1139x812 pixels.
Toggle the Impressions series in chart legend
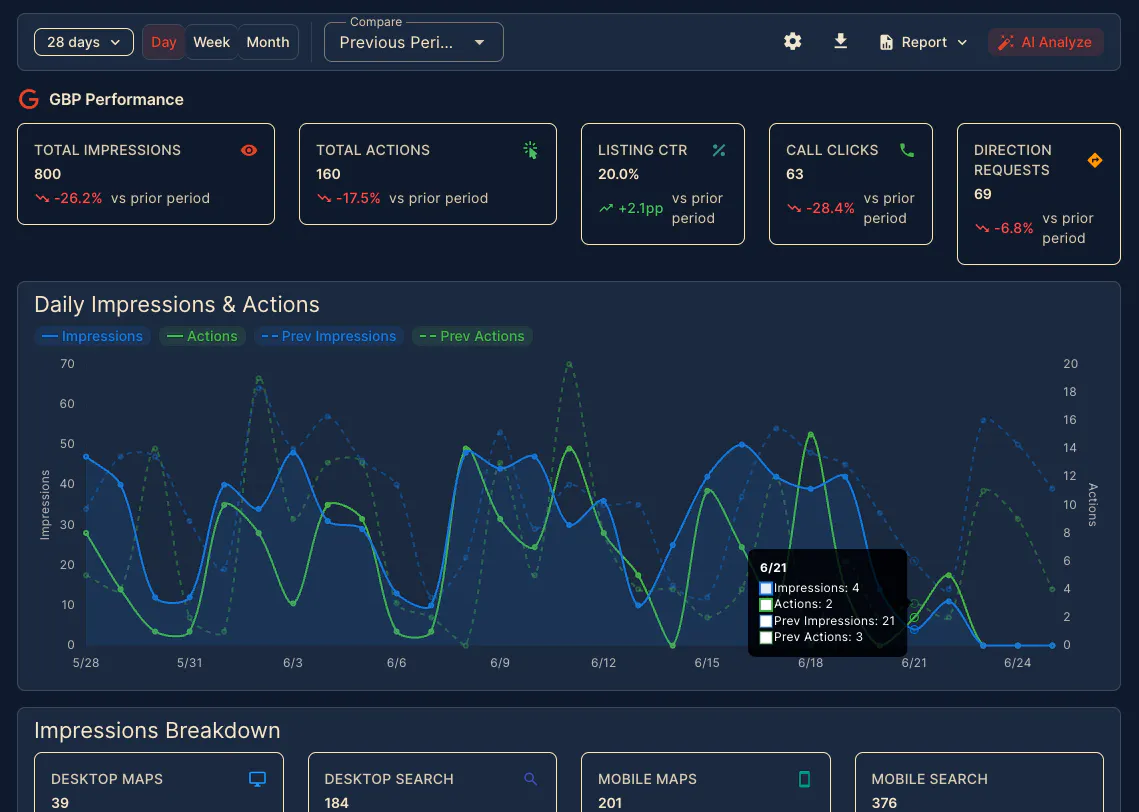tap(92, 336)
